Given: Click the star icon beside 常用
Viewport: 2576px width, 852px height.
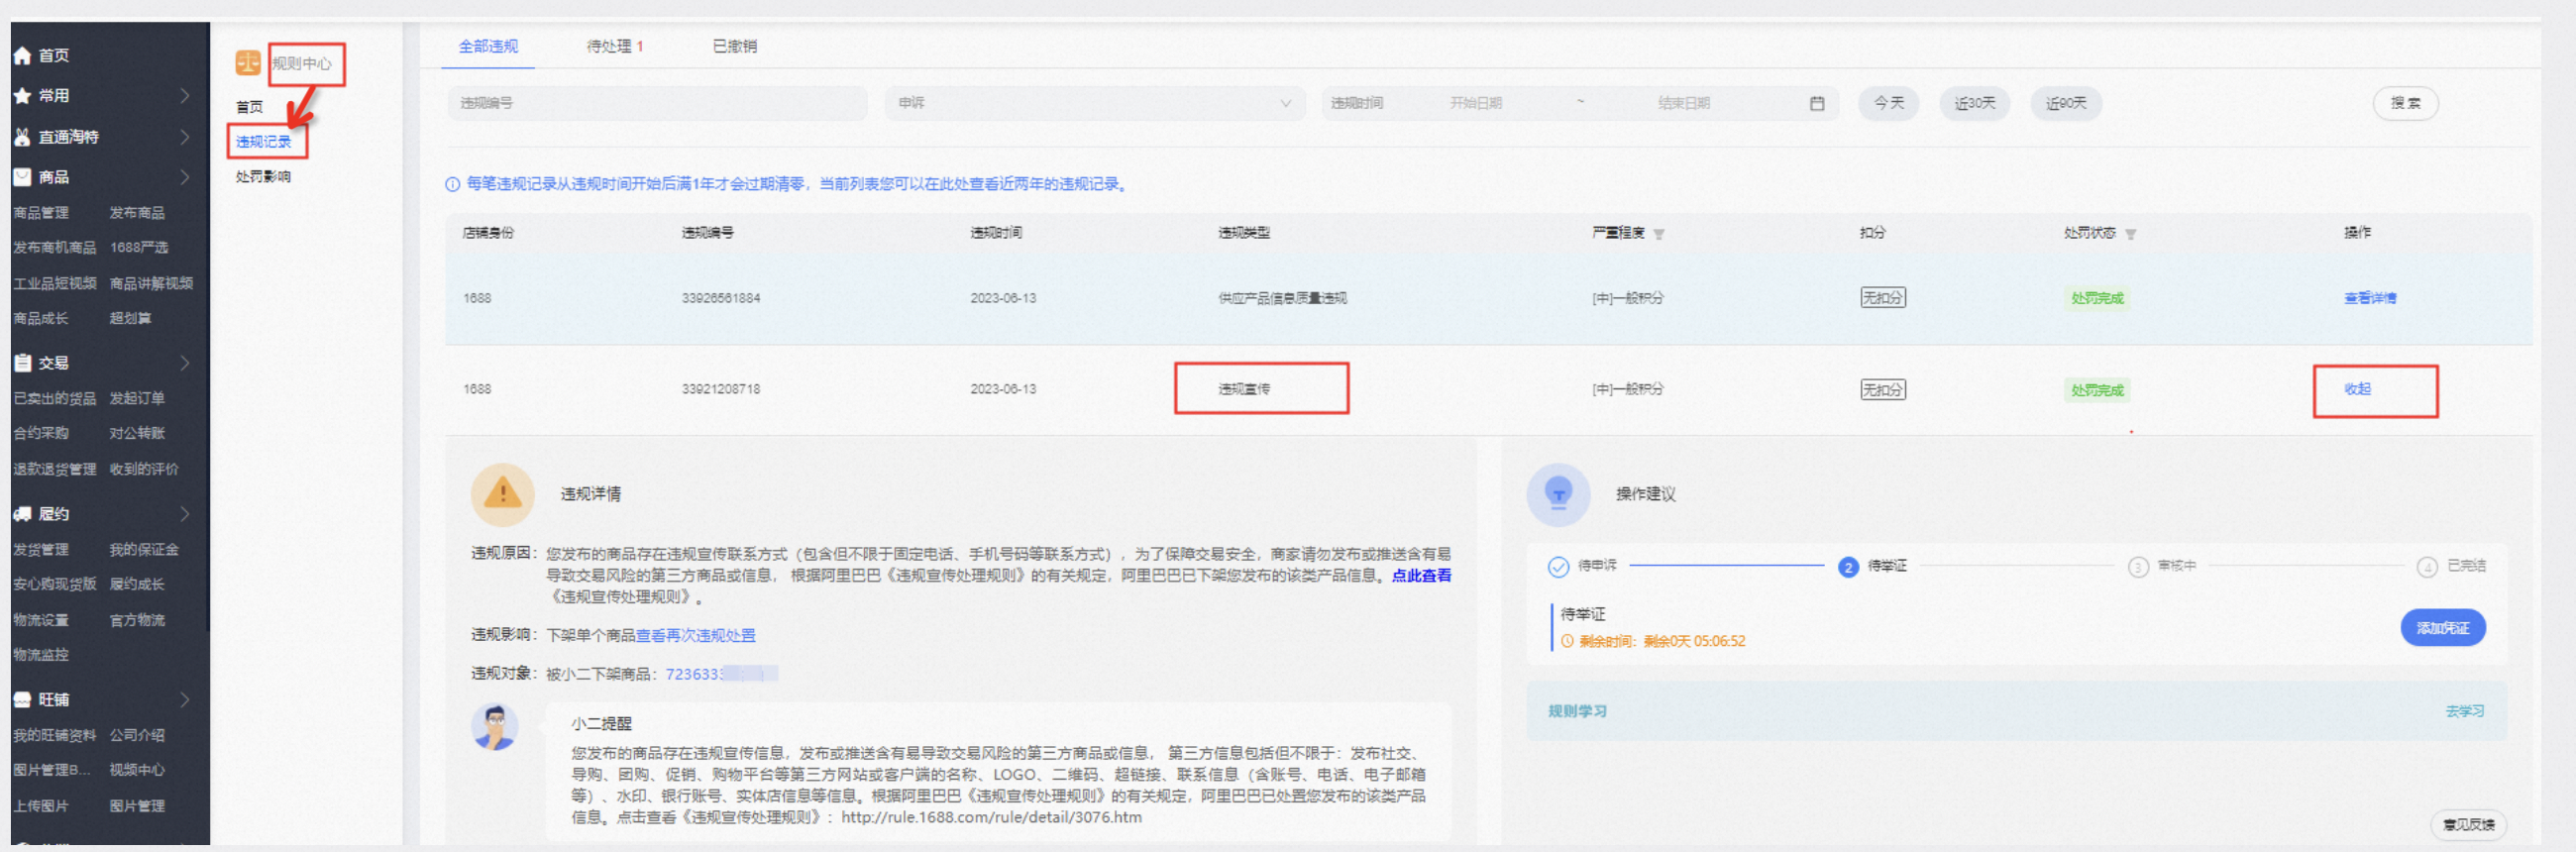Looking at the screenshot, I should pyautogui.click(x=22, y=96).
